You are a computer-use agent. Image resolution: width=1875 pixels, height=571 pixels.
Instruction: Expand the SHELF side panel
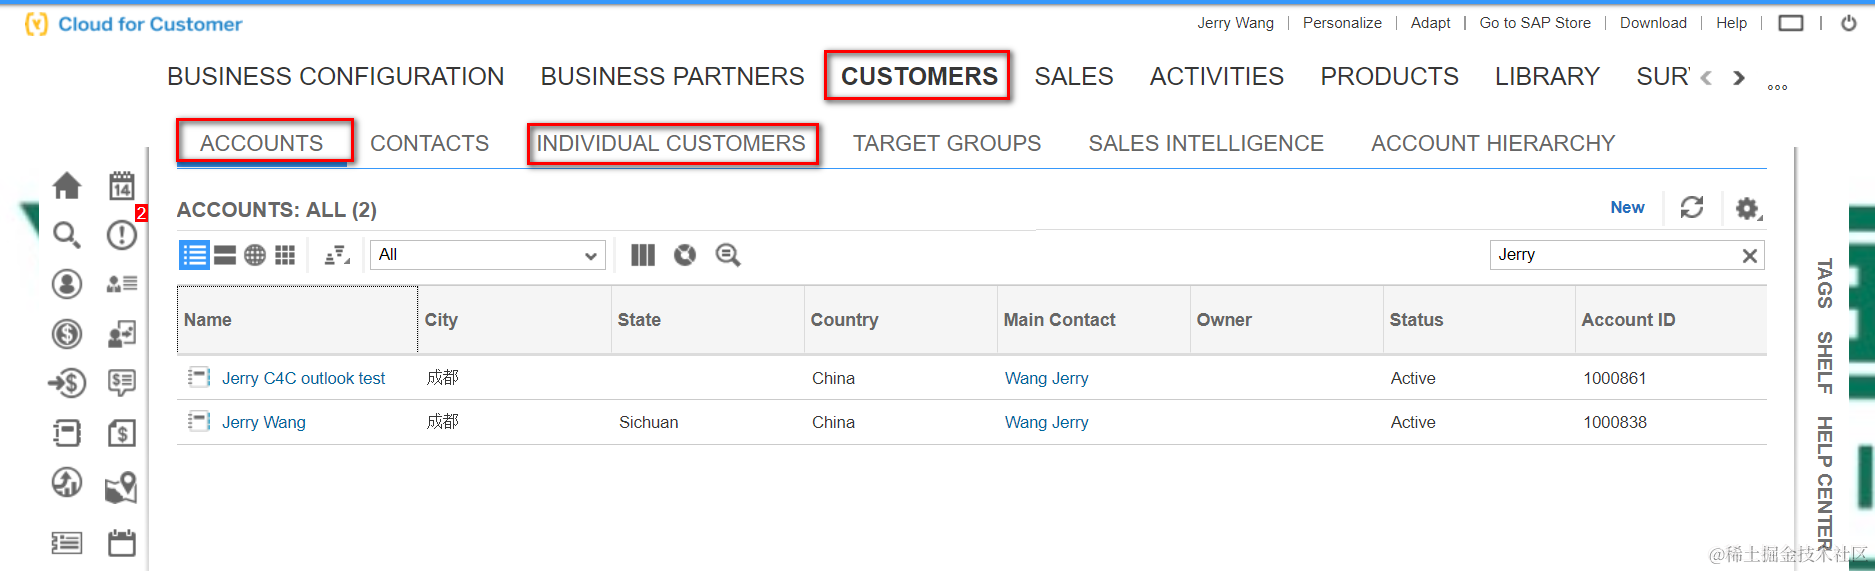1825,362
